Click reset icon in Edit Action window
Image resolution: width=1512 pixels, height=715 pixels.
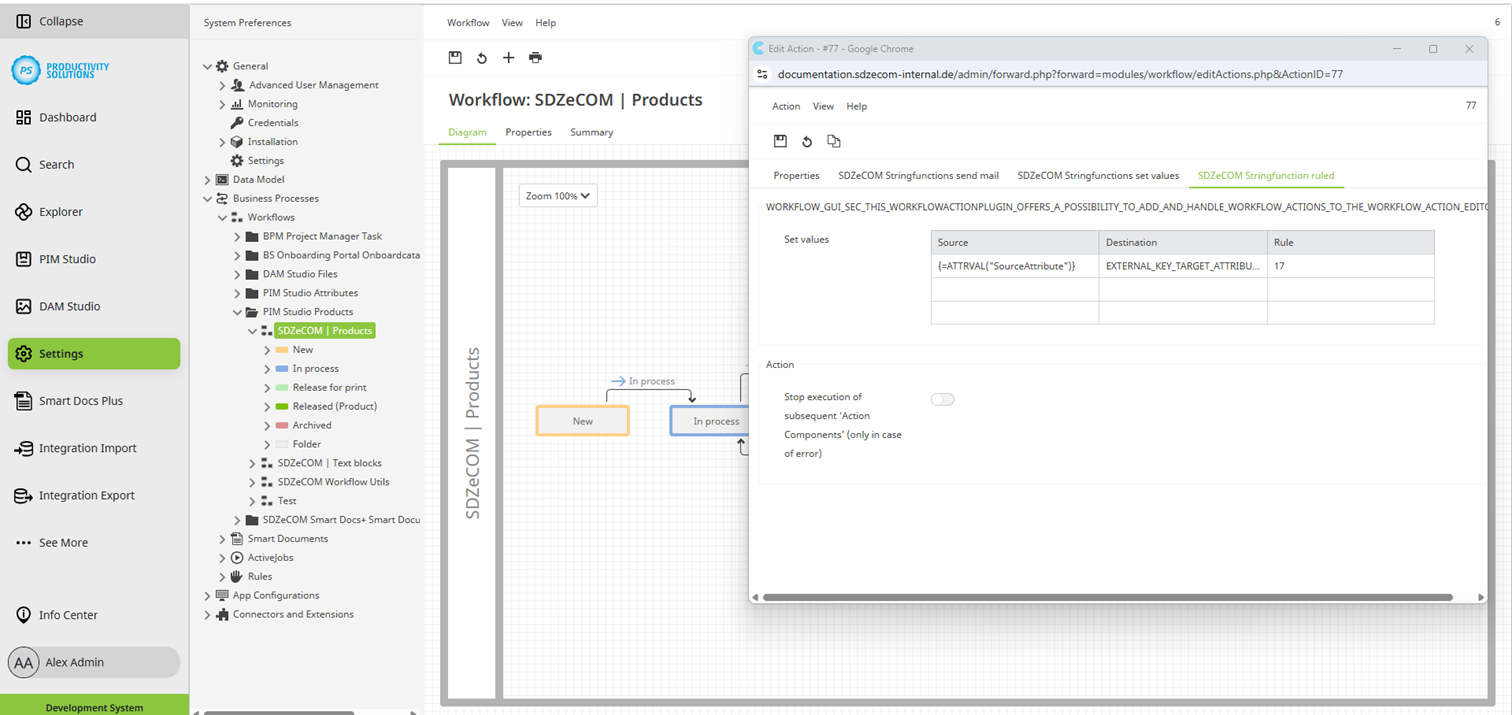point(807,141)
